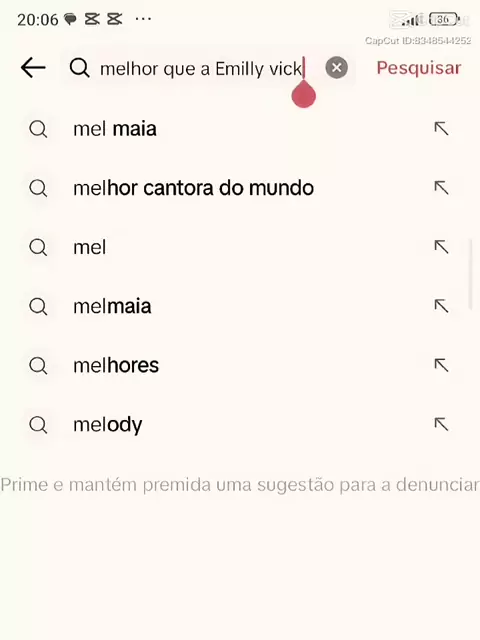480x640 pixels.
Task: Tap the back arrow icon
Action: click(x=33, y=67)
